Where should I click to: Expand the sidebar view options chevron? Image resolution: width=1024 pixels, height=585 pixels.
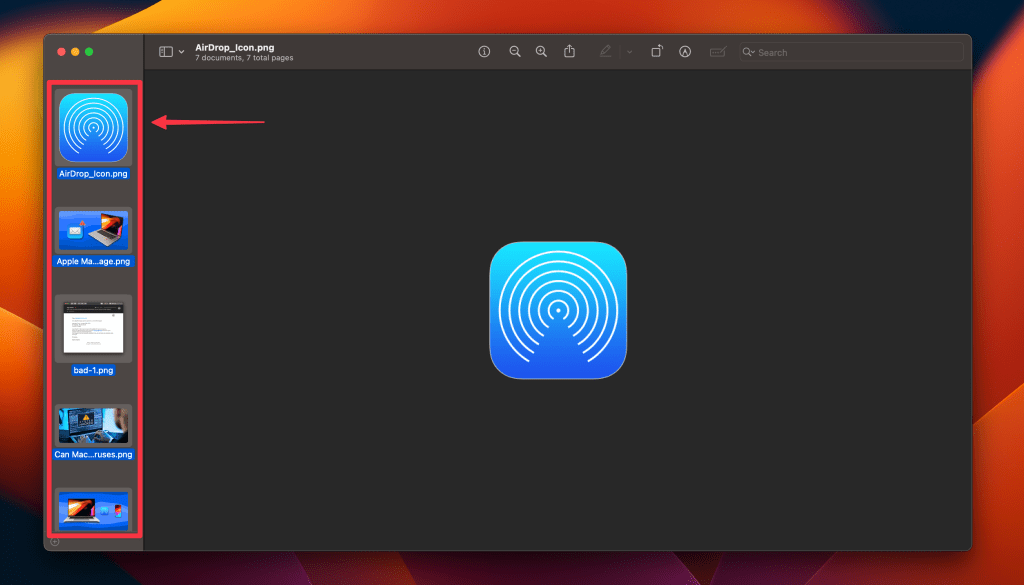point(181,52)
